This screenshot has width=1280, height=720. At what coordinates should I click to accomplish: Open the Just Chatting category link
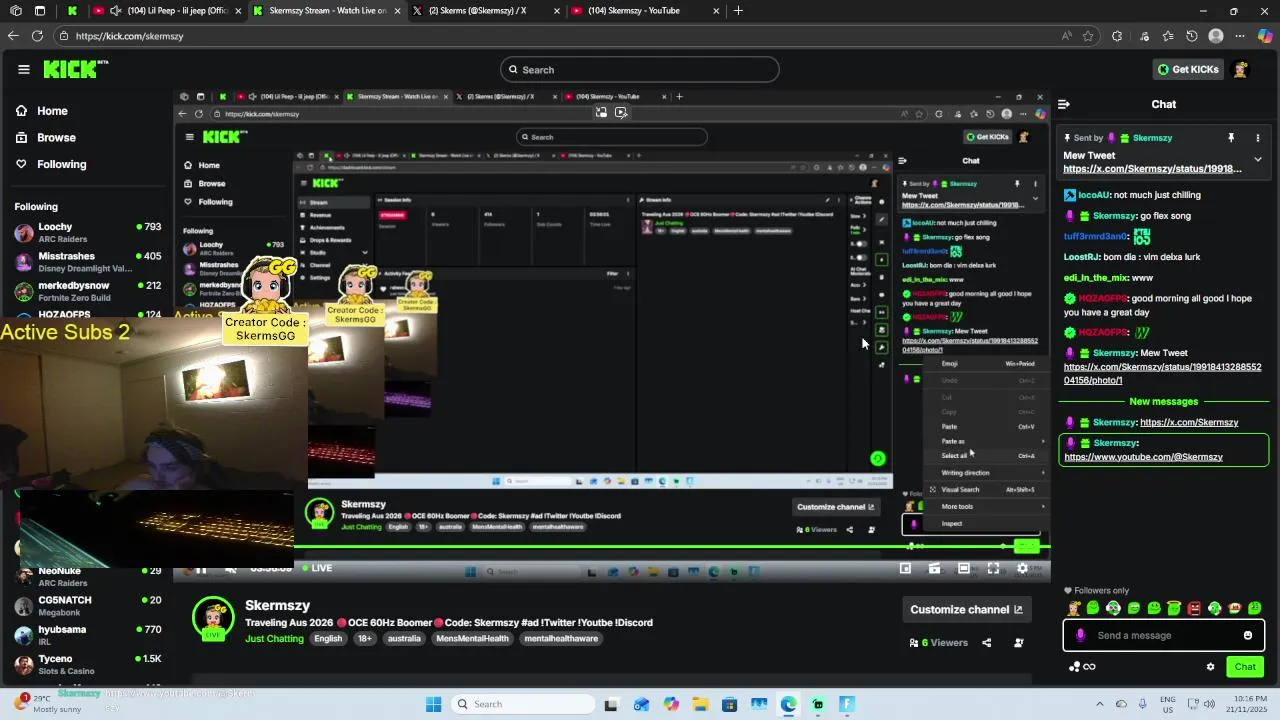click(x=274, y=639)
